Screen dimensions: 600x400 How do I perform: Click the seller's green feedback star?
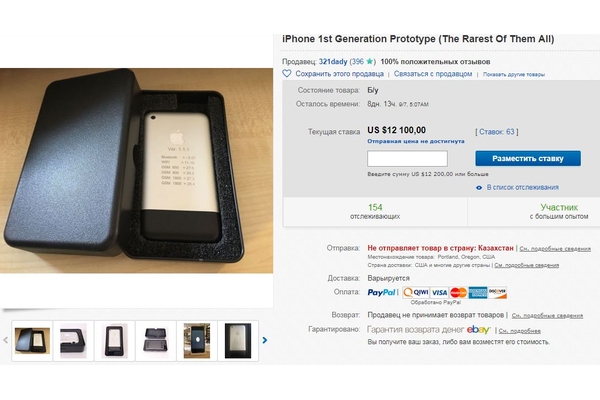[369, 61]
